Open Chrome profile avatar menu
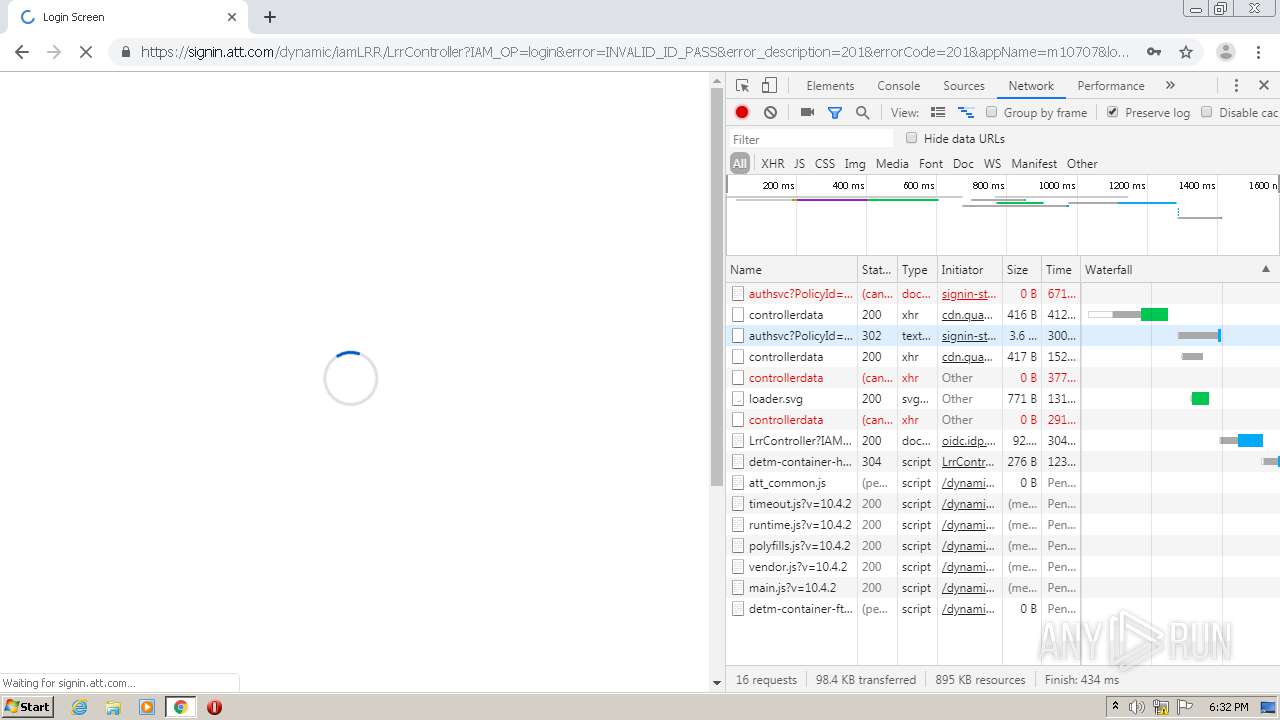1280x720 pixels. [1225, 52]
